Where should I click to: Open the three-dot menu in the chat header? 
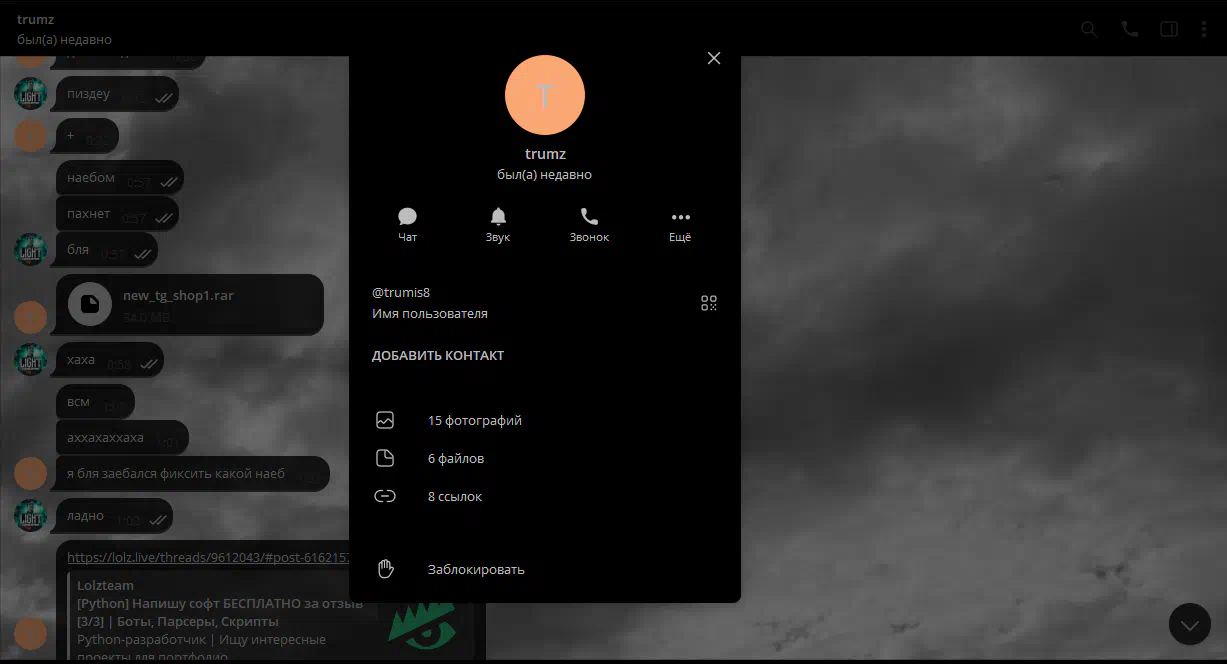pyautogui.click(x=1204, y=29)
